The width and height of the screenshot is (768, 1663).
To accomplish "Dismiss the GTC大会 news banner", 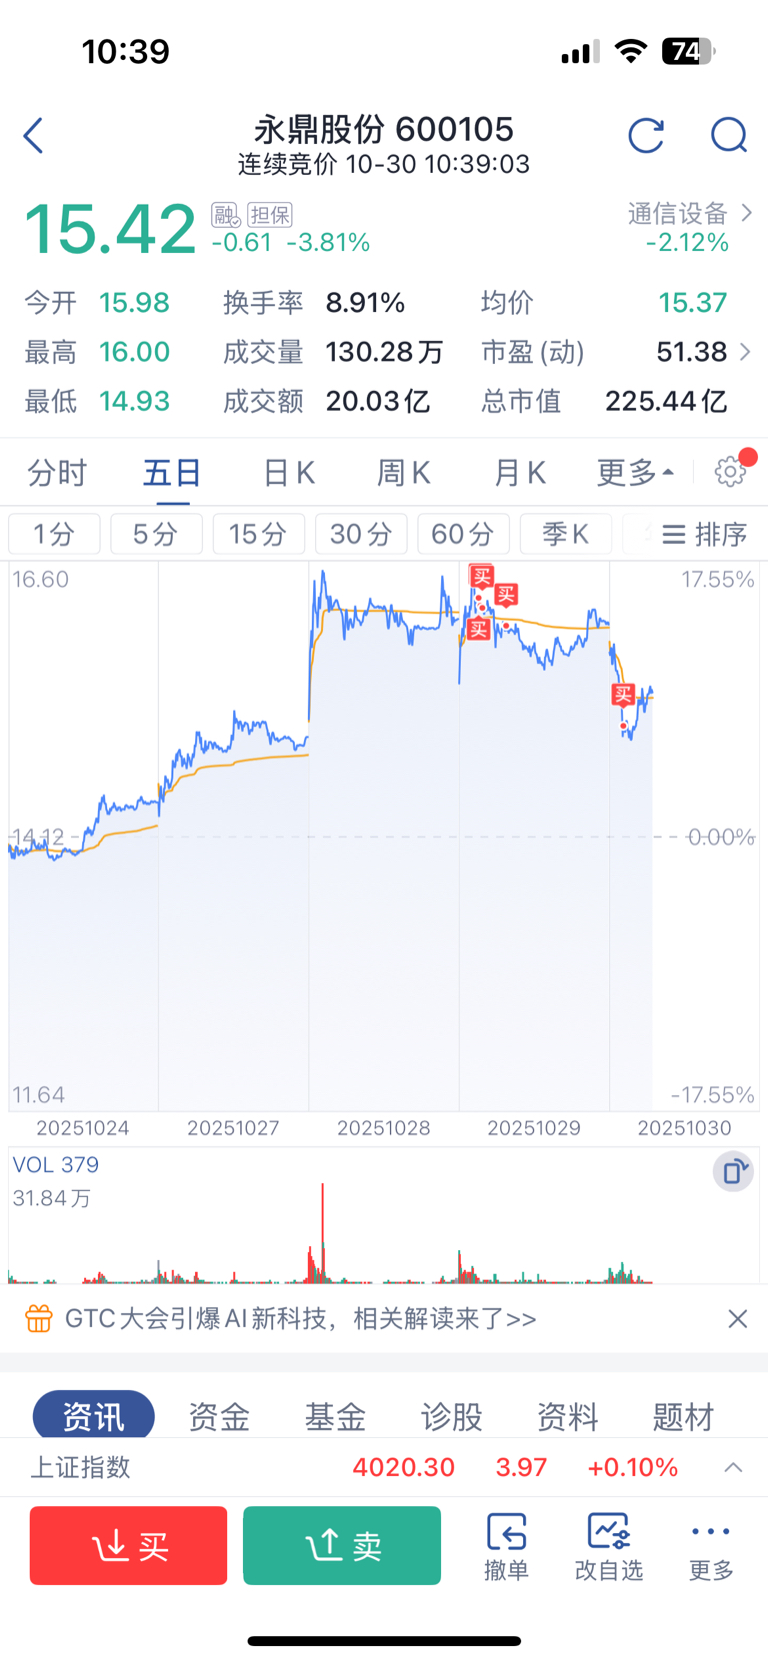I will coord(738,1318).
